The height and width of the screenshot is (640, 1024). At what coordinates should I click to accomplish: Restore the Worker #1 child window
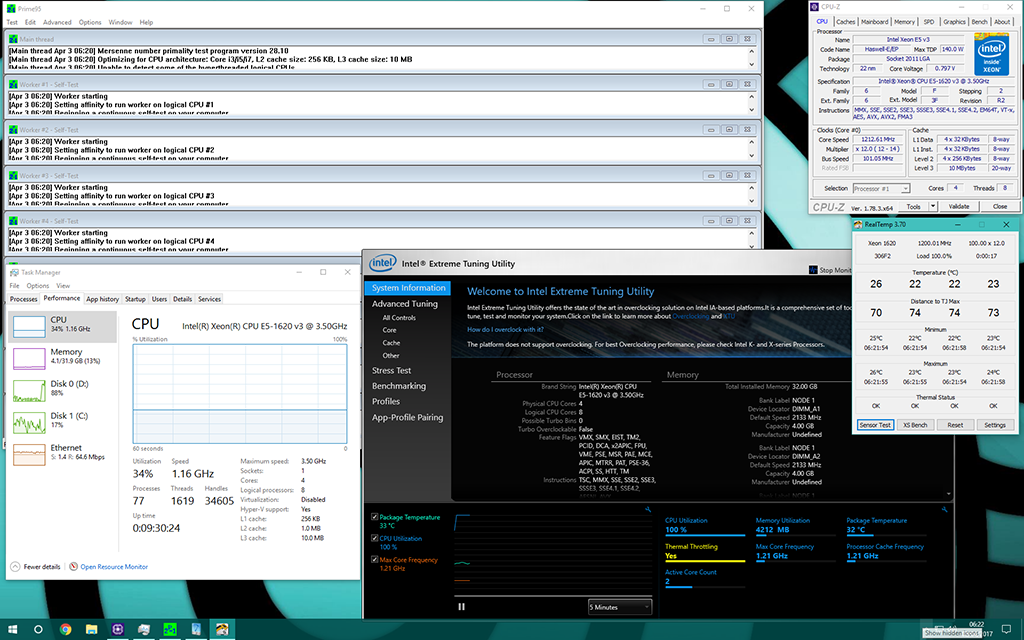click(x=729, y=84)
